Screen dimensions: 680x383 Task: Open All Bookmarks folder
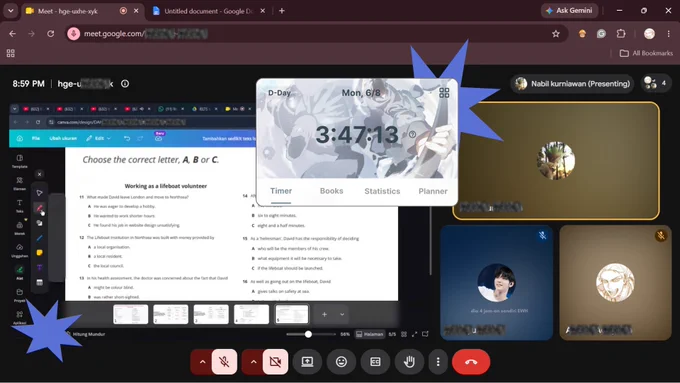[x=646, y=53]
